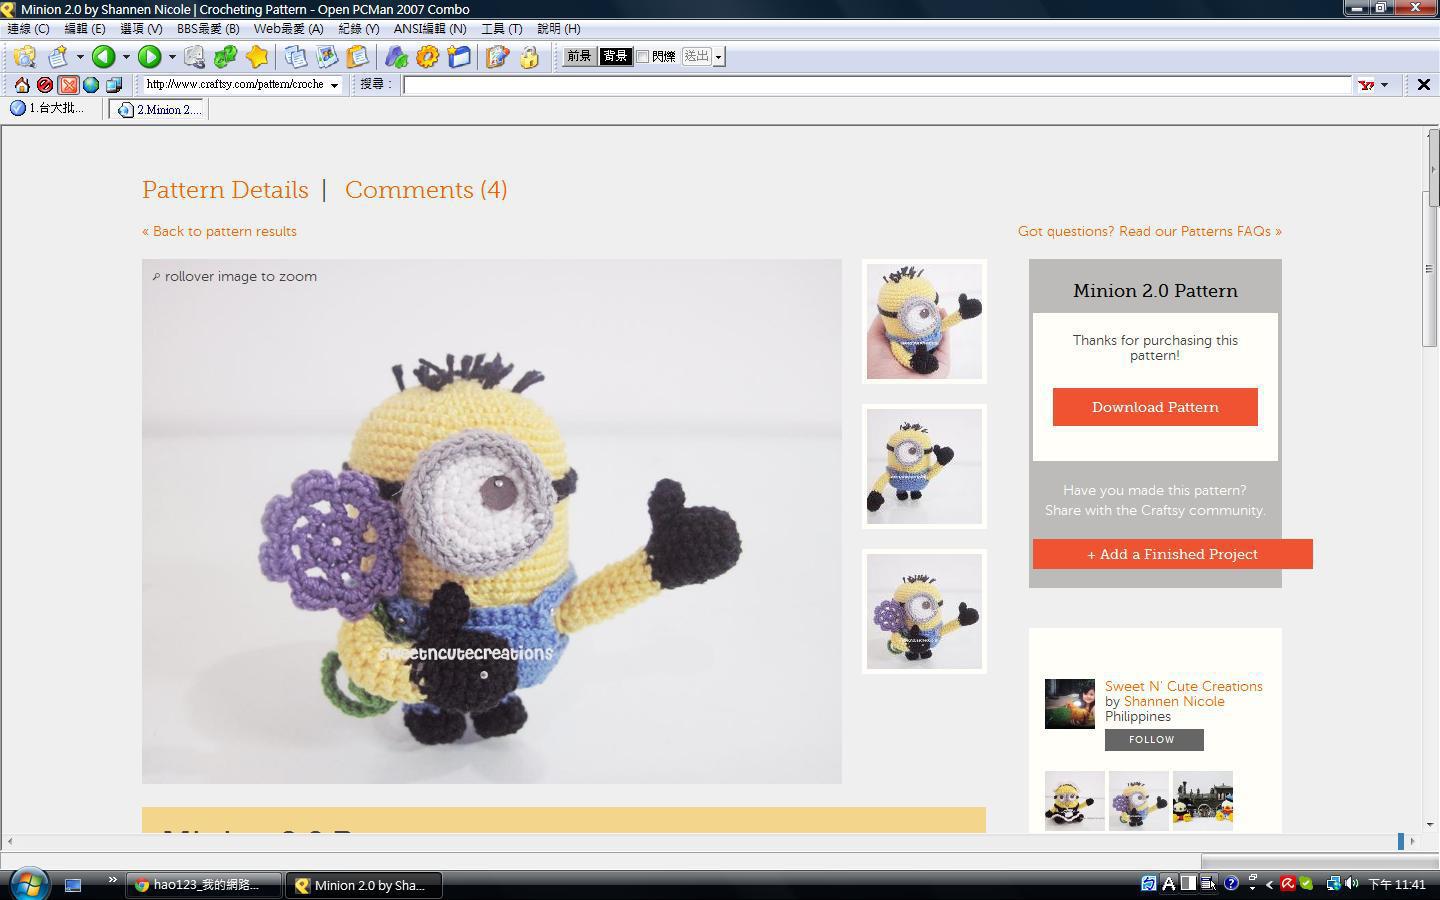Open the 說明 (H) menu
Viewport: 1440px width, 900px height.
(558, 29)
